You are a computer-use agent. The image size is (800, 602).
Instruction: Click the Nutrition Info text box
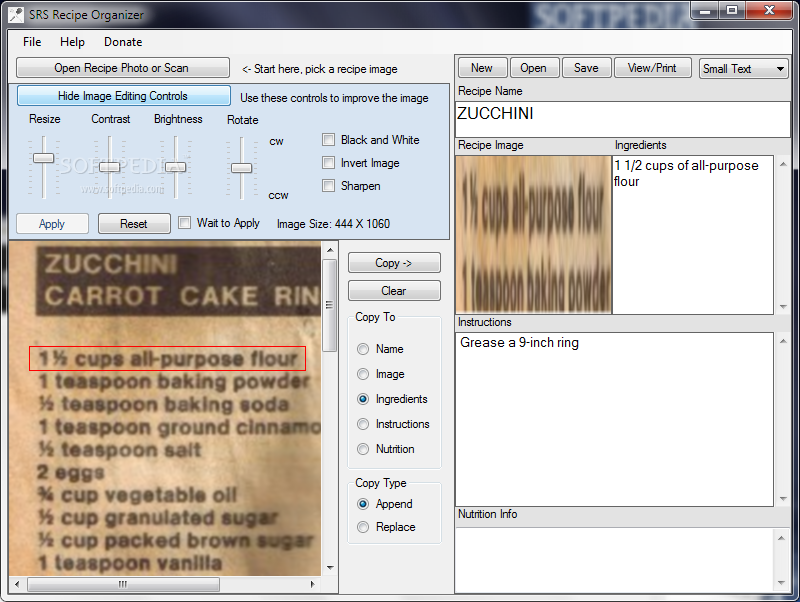[x=614, y=560]
